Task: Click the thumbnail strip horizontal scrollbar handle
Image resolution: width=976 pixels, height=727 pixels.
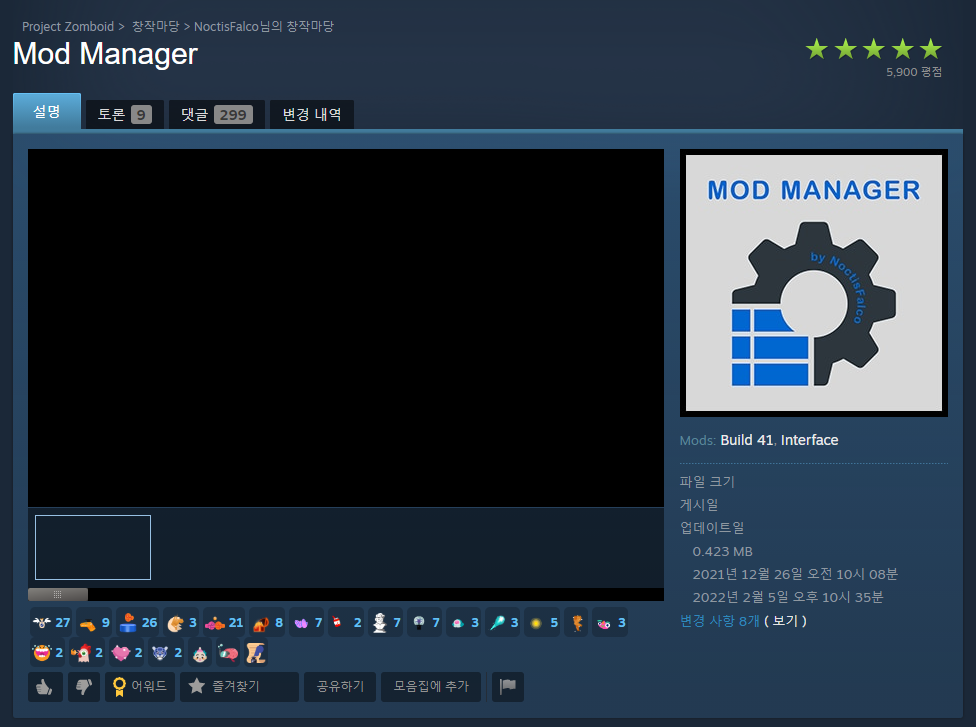Action: (58, 594)
